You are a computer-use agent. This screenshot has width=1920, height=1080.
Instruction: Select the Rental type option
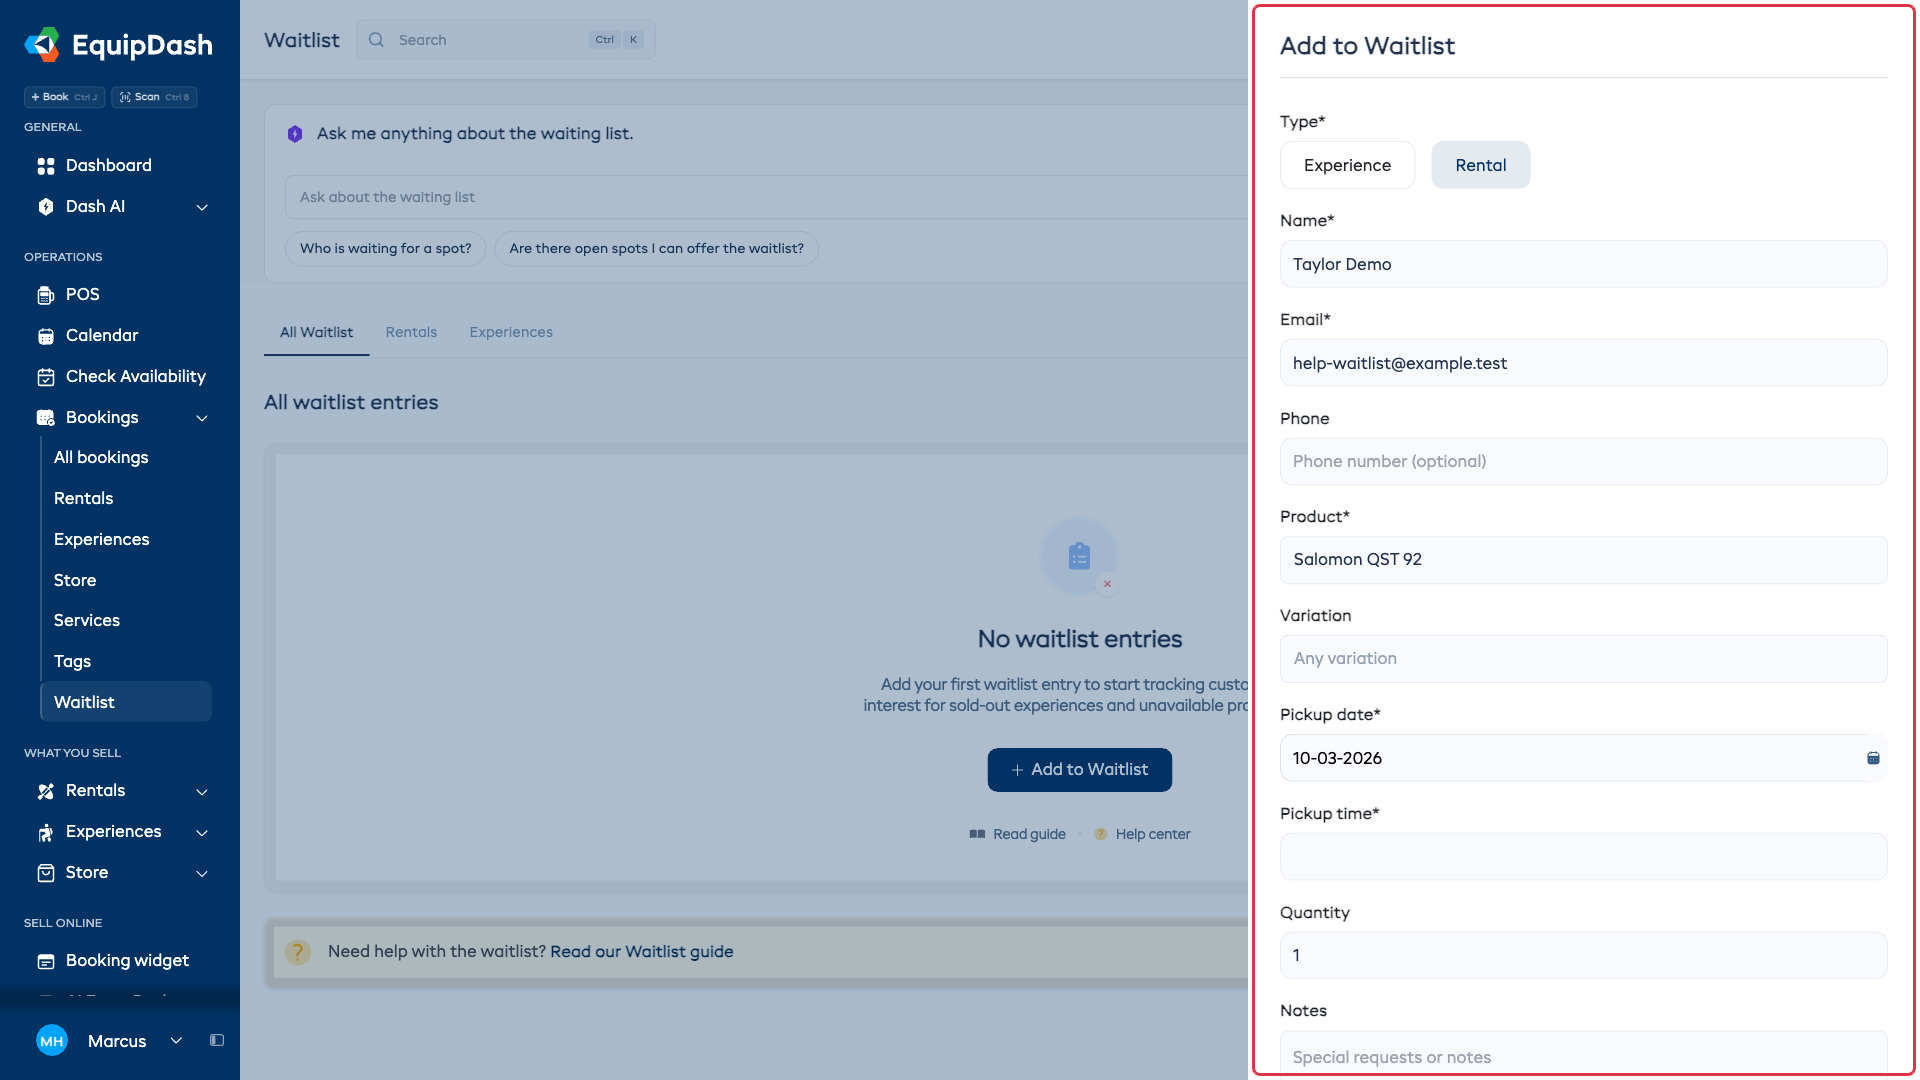click(x=1480, y=165)
